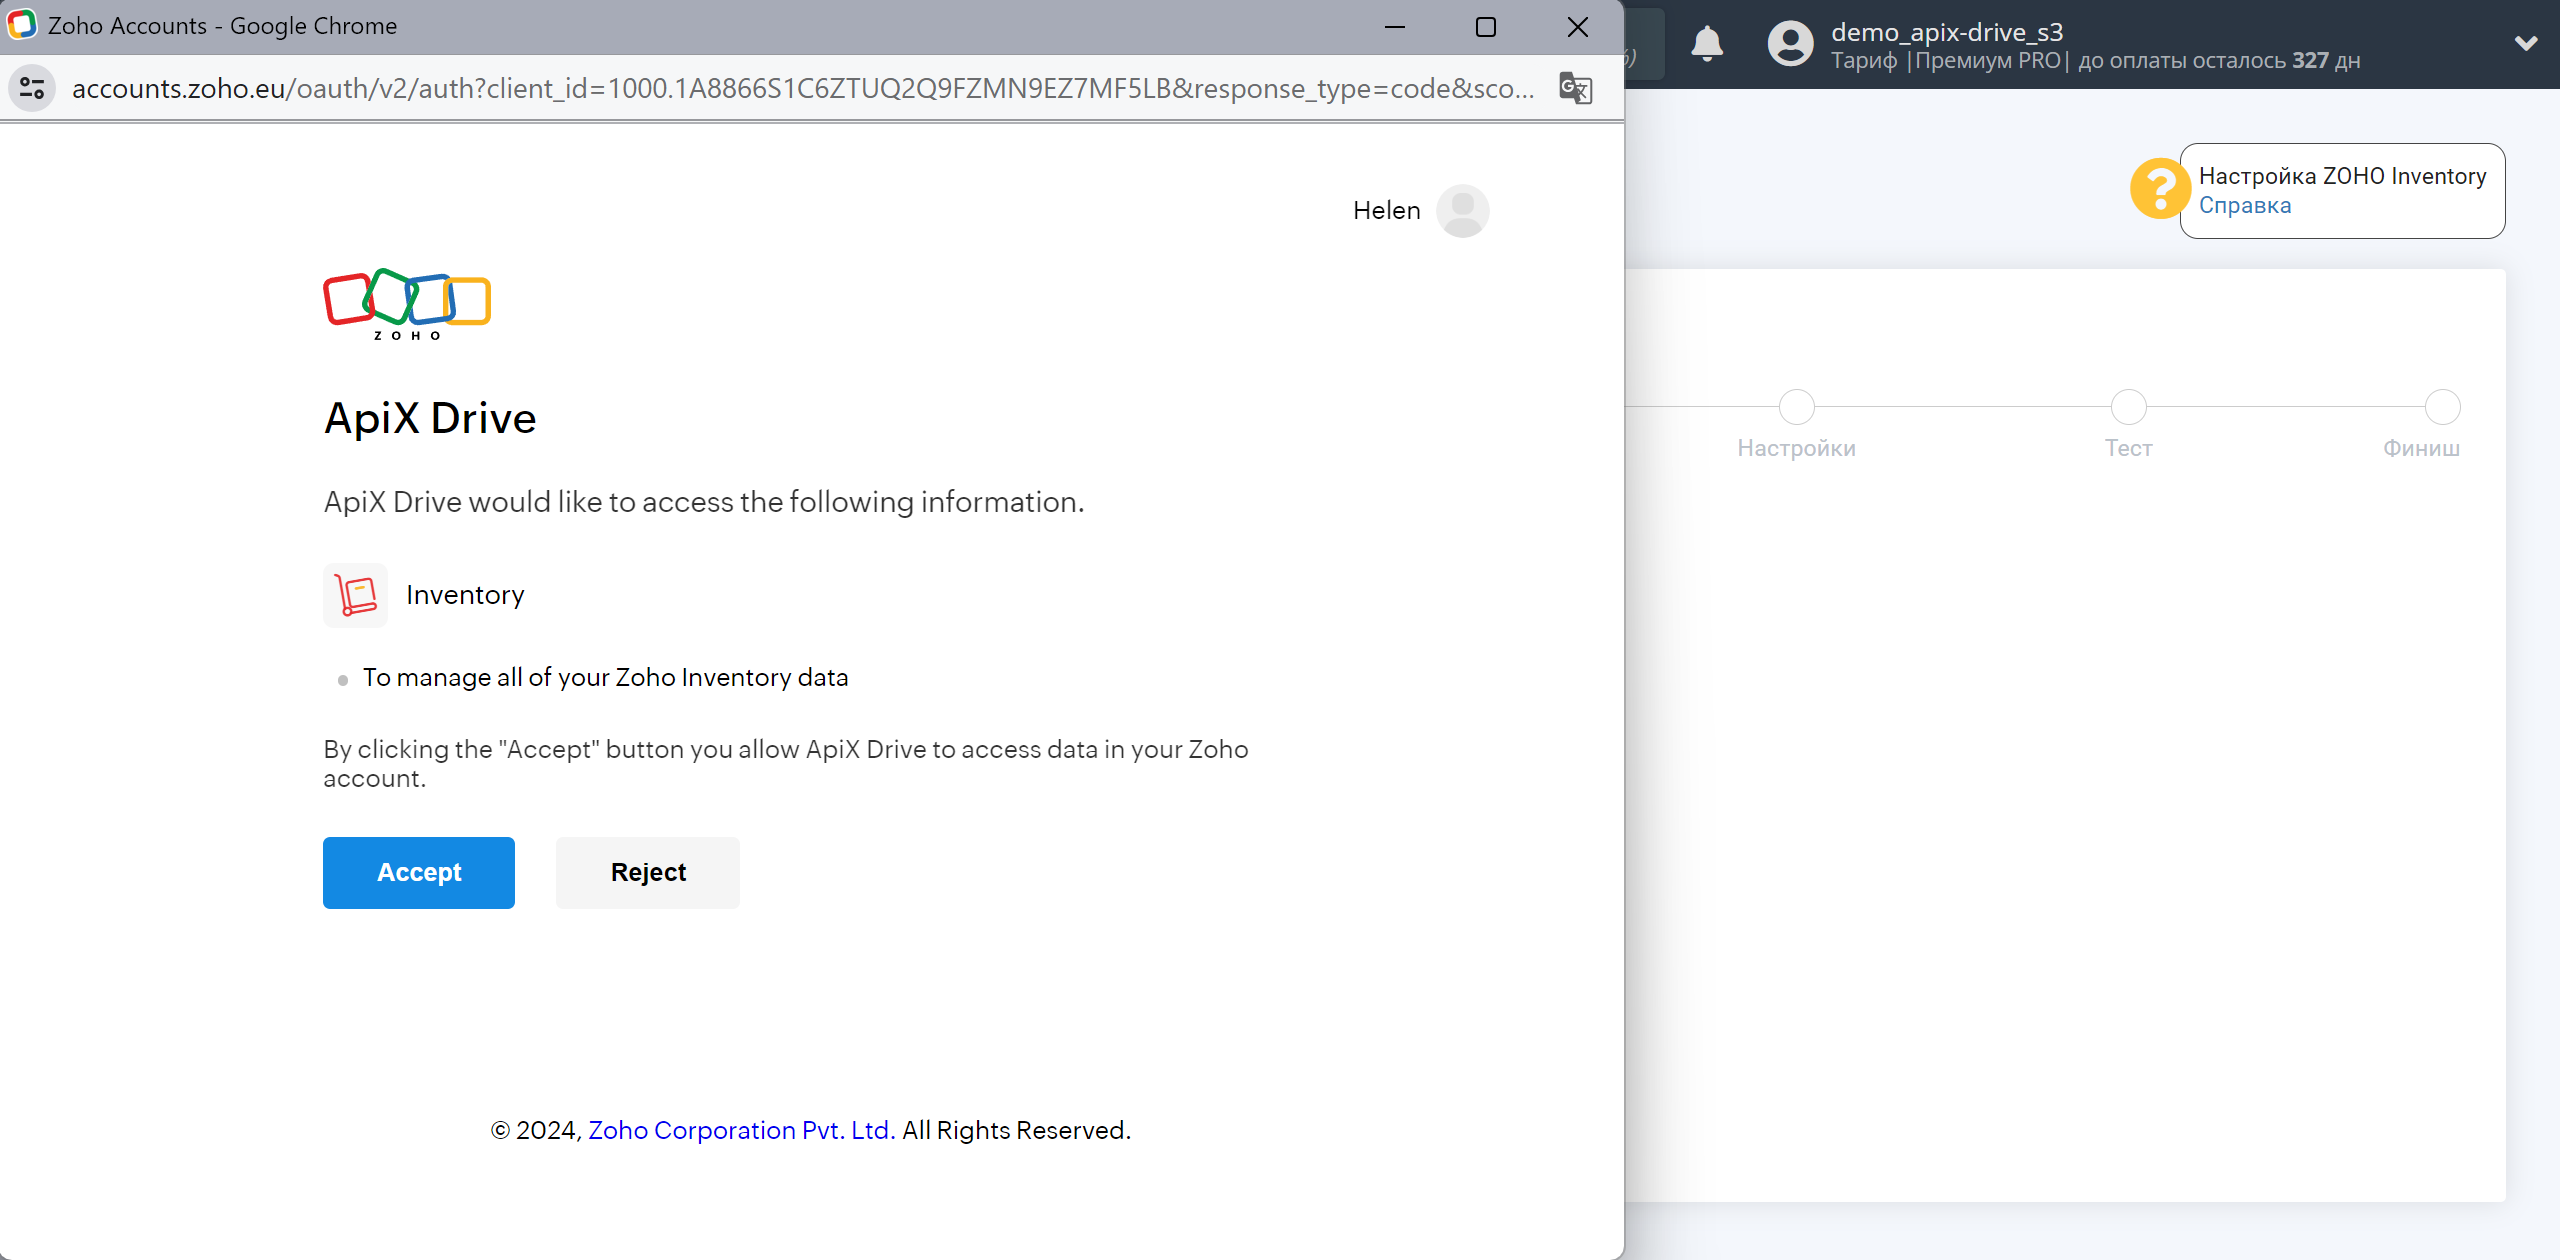The image size is (2560, 1260).
Task: Click the demo_apix-drive_s3 account name
Action: pos(1946,32)
